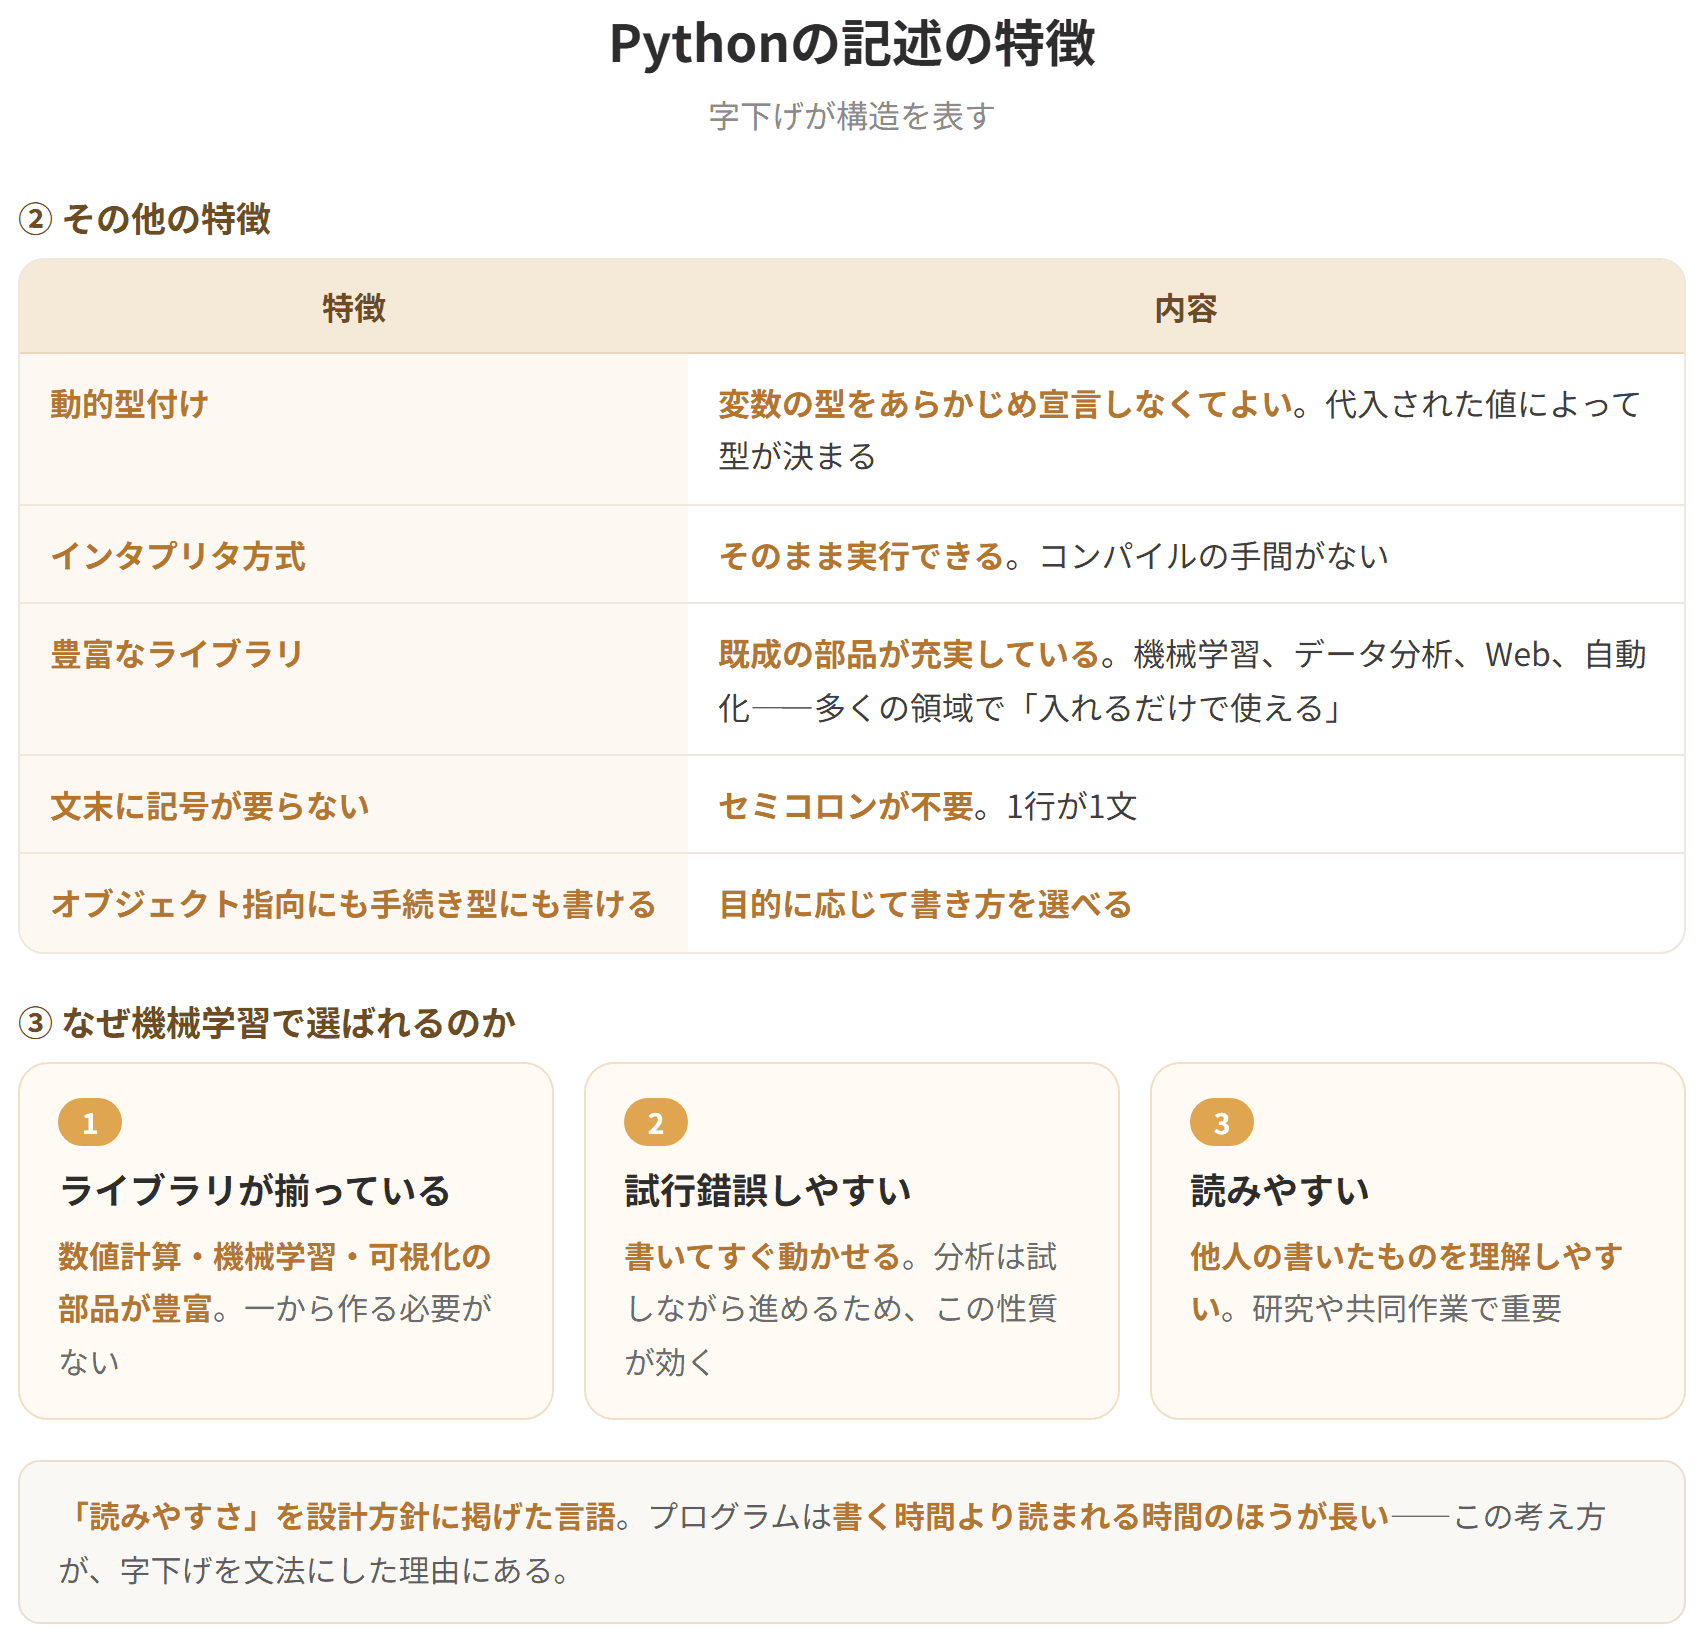Image resolution: width=1703 pixels, height=1641 pixels.
Task: Click the card title ライブラリが揃っている
Action: [x=255, y=1190]
